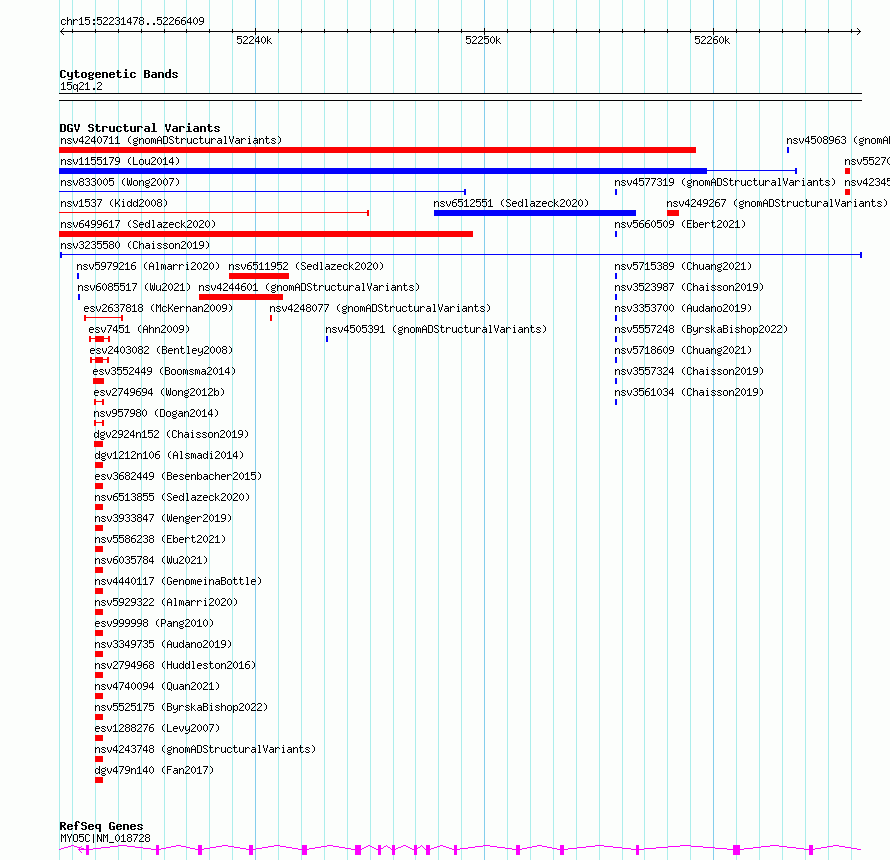Screen dimensions: 890x860
Task: Select nsv4440117 (GenomeinaBottle) variant
Action: click(178, 581)
